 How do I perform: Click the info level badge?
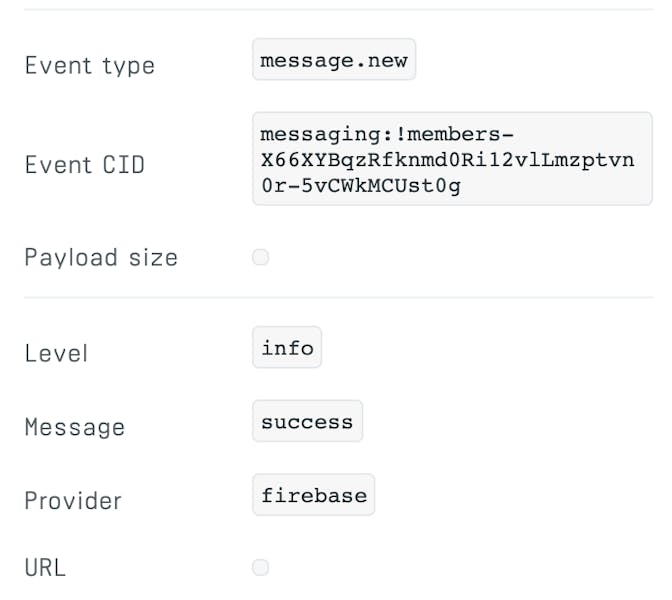click(287, 348)
